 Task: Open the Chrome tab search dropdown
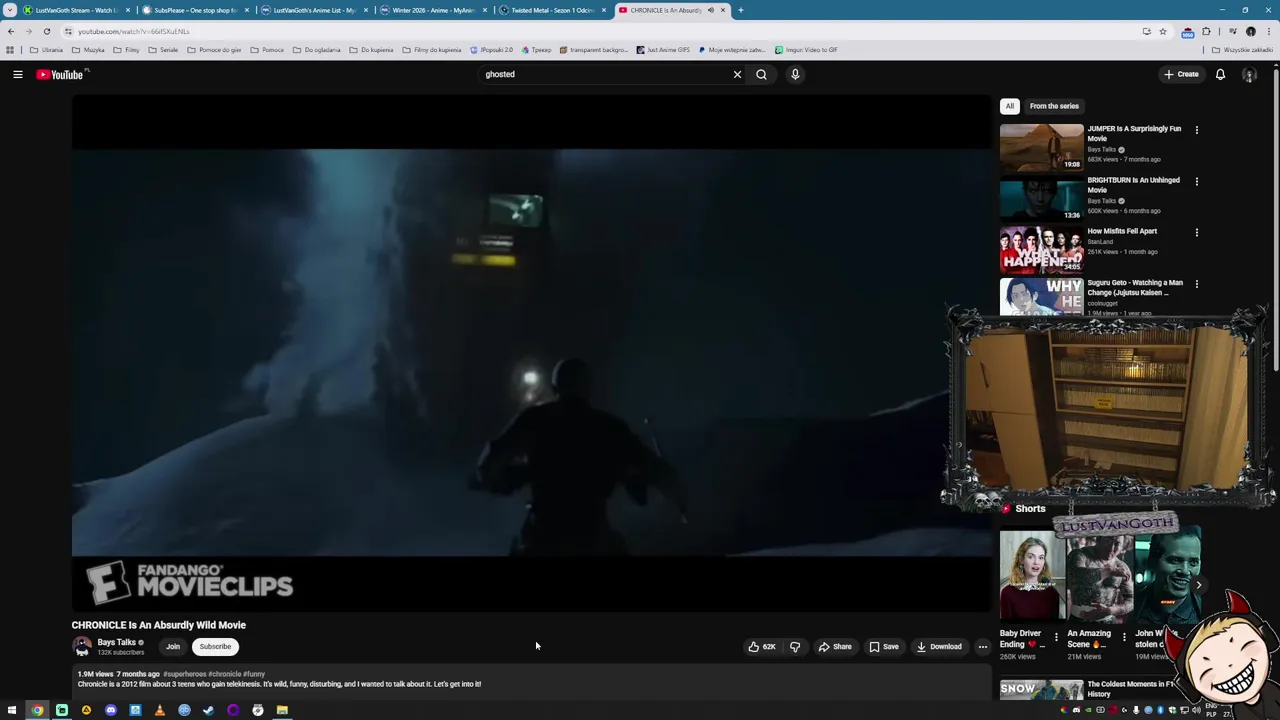[x=10, y=10]
